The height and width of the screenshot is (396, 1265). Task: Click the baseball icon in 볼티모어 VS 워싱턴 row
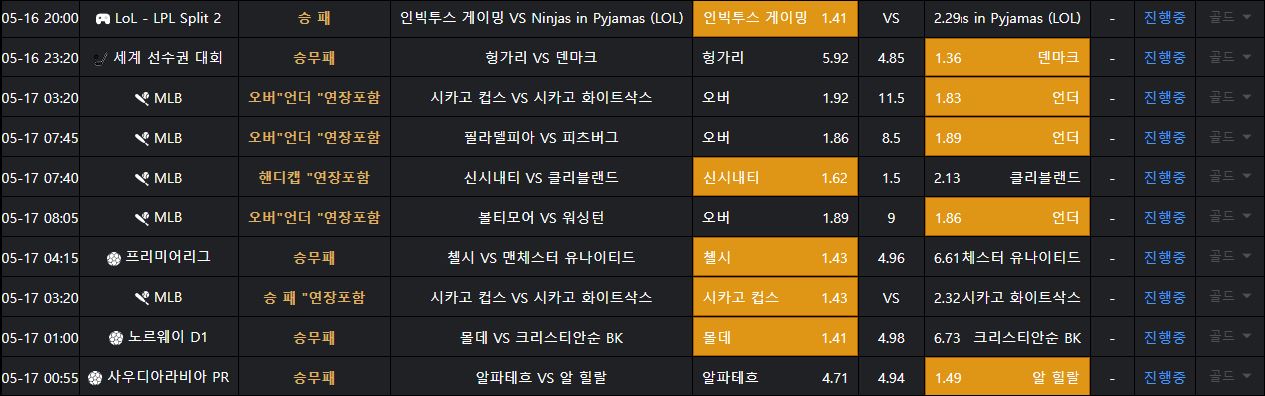coord(142,217)
